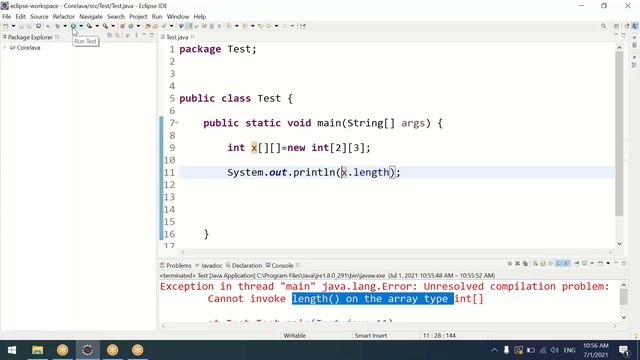This screenshot has width=640, height=360.
Task: Click the New file toolbar icon
Action: point(6,26)
